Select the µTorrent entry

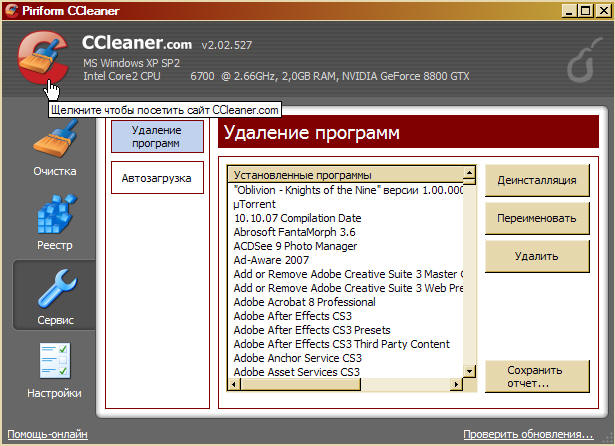coord(346,204)
